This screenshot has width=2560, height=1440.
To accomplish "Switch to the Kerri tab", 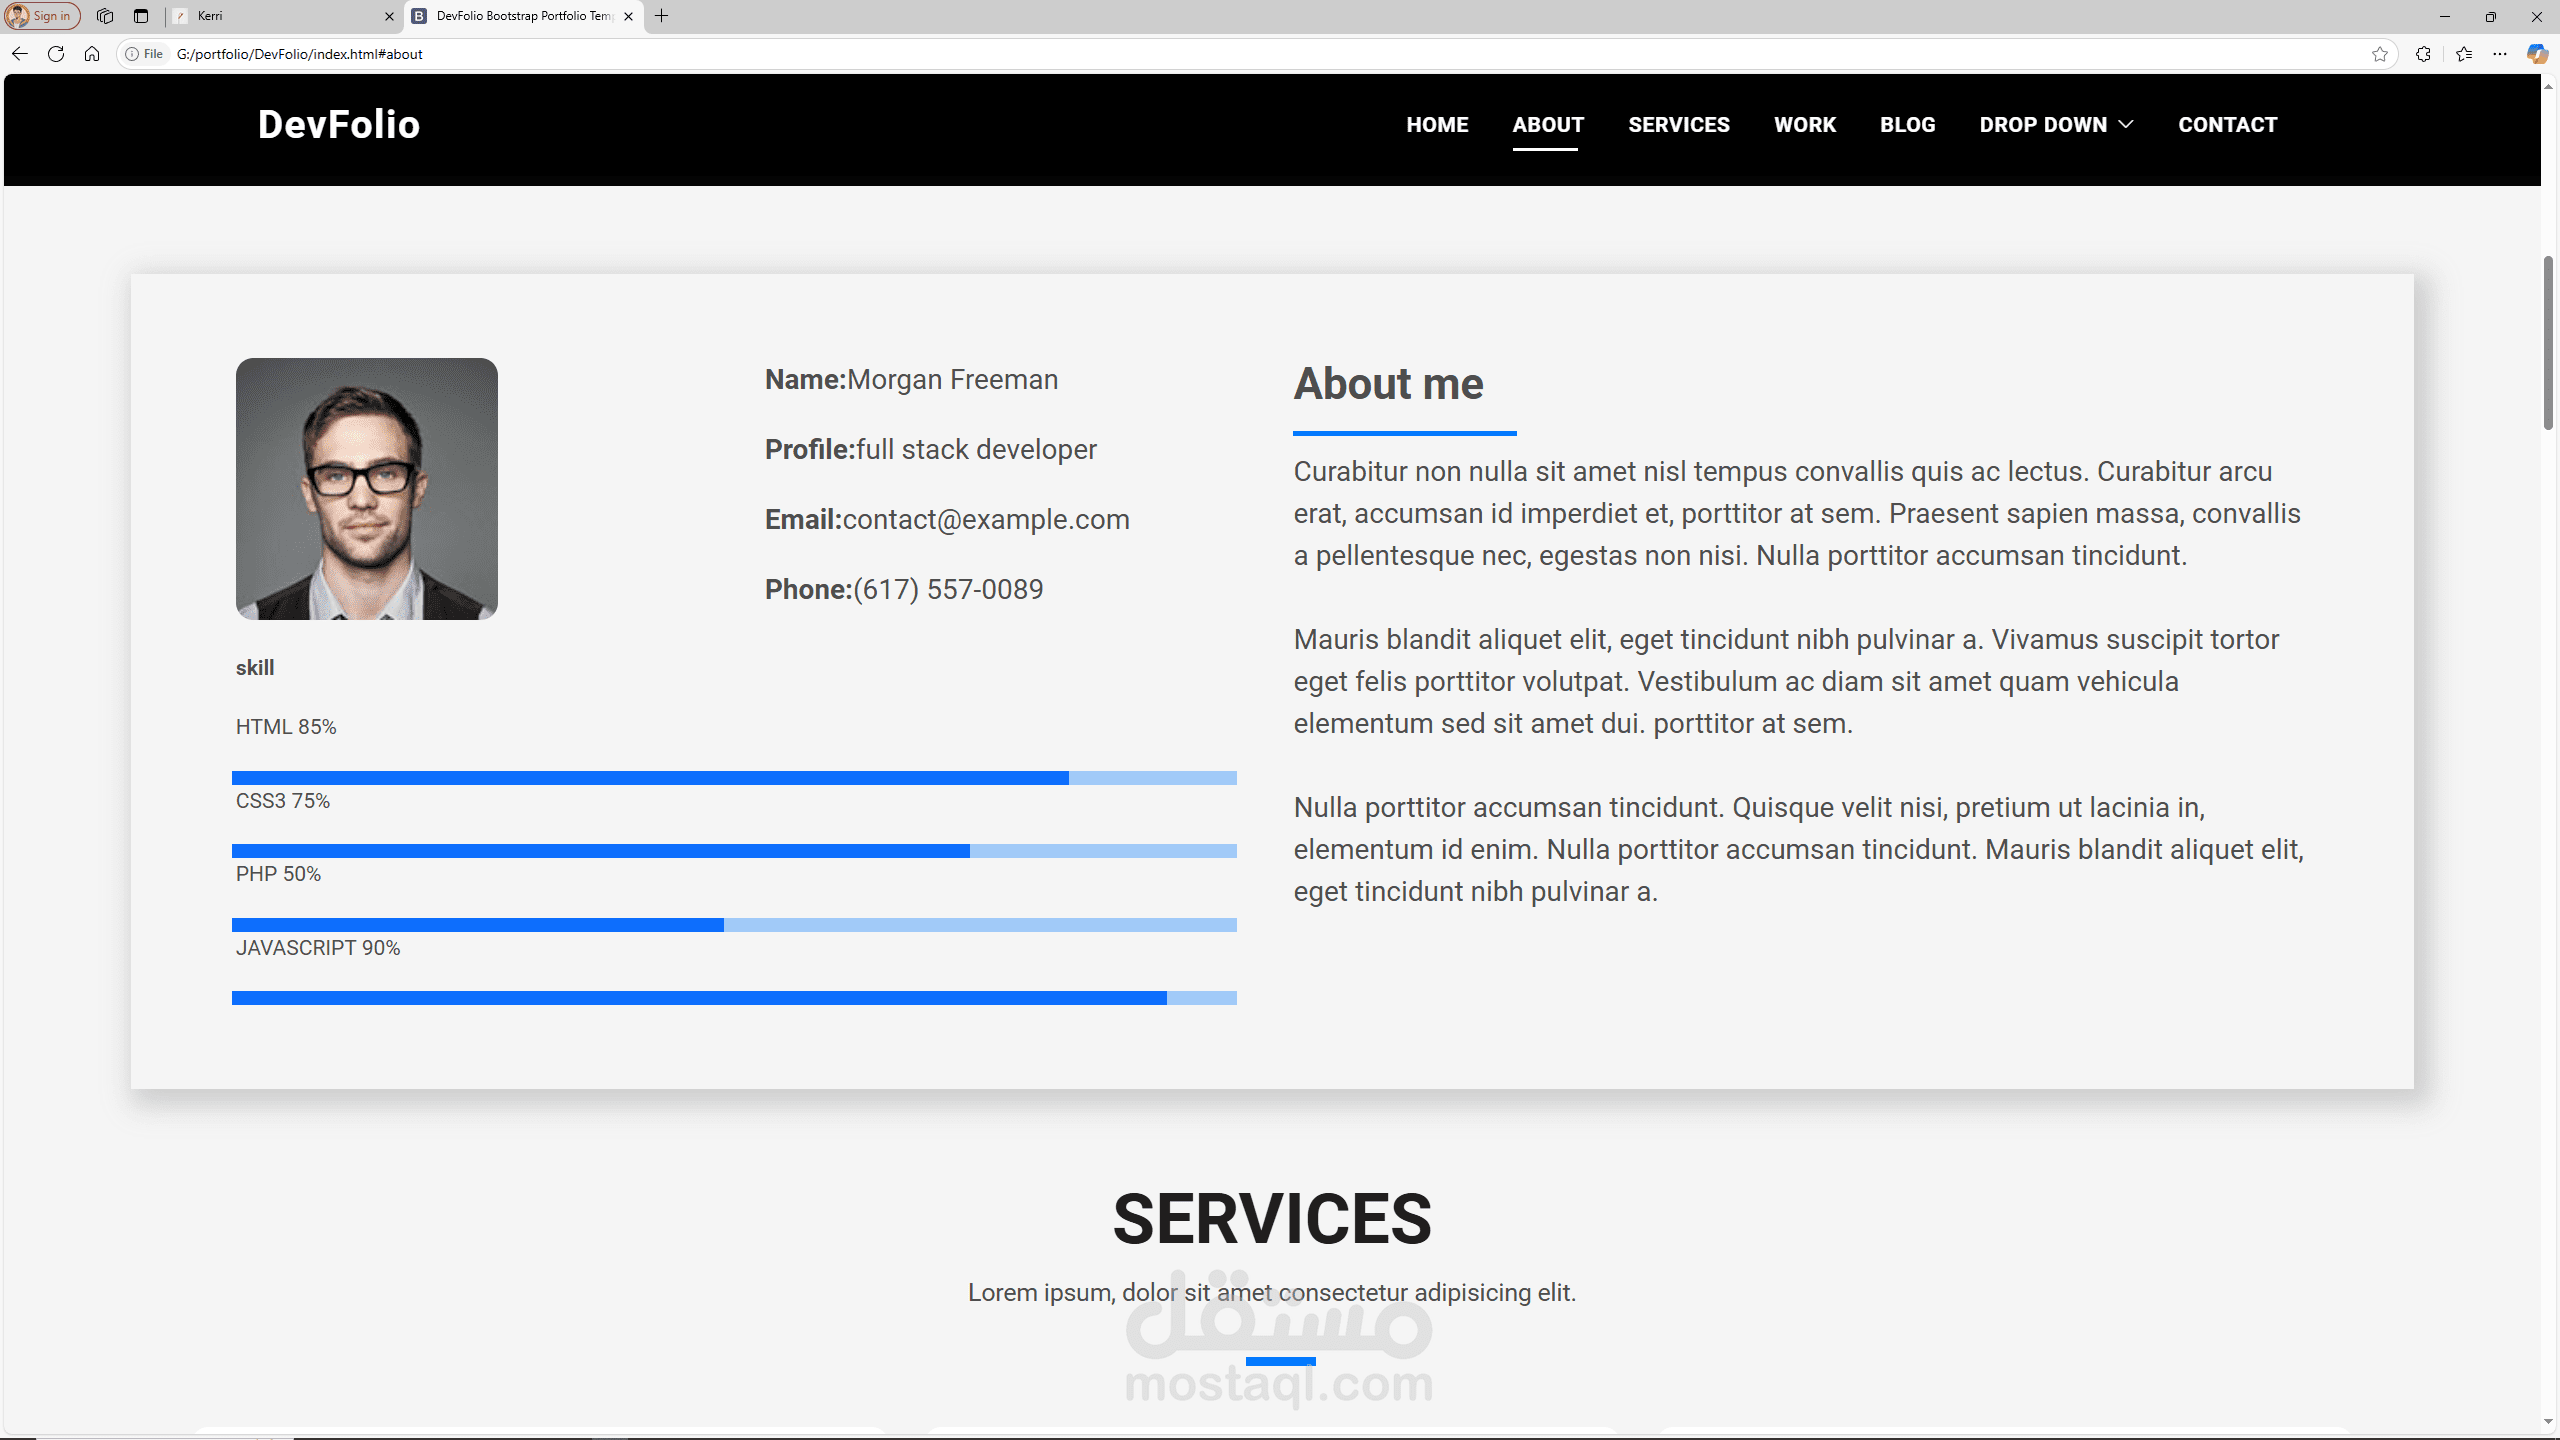I will (x=283, y=16).
